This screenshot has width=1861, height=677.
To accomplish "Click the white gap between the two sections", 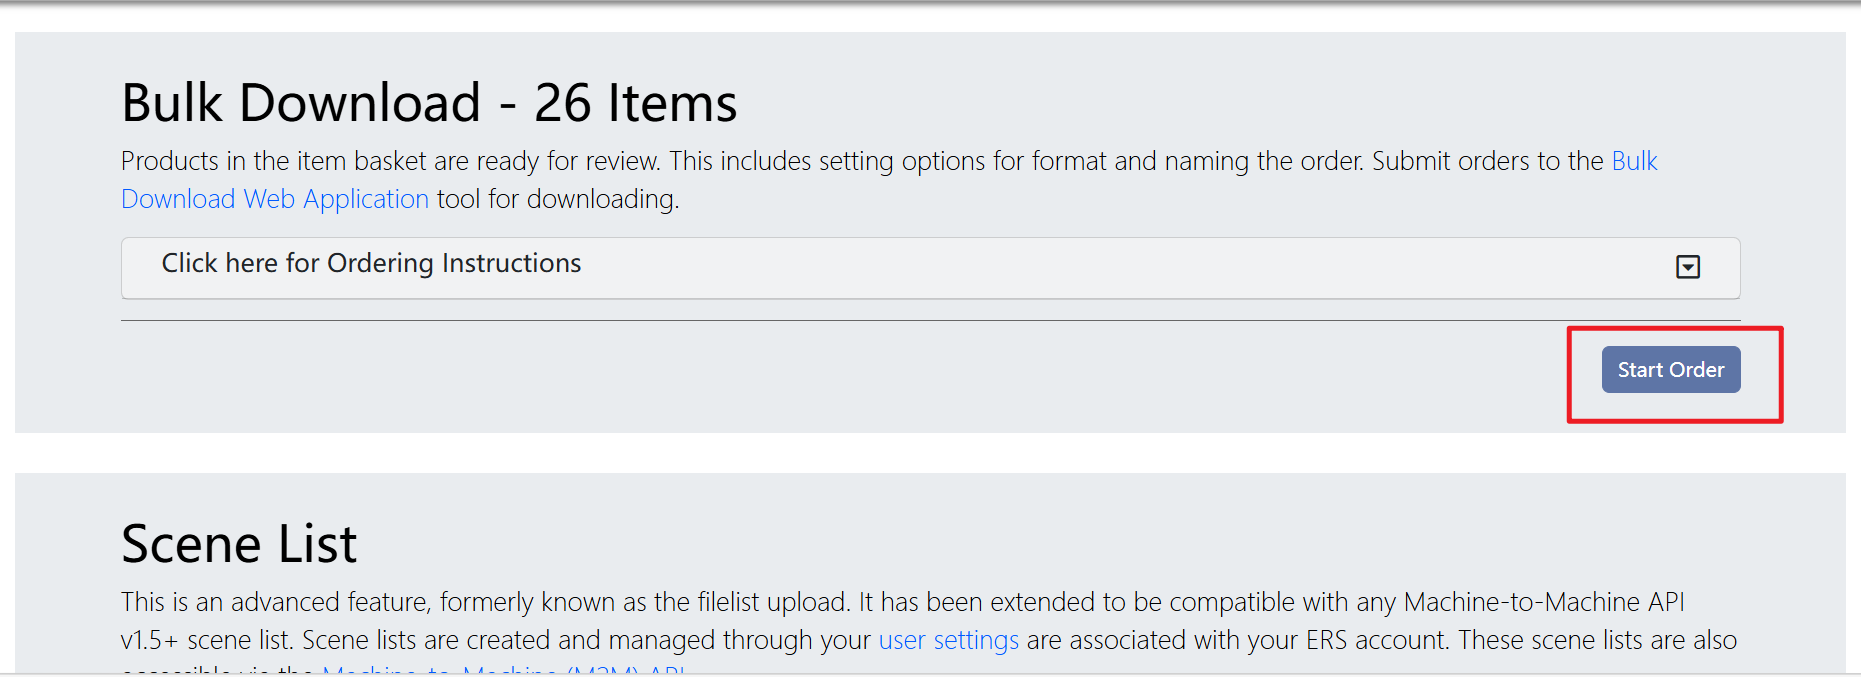I will click(930, 453).
